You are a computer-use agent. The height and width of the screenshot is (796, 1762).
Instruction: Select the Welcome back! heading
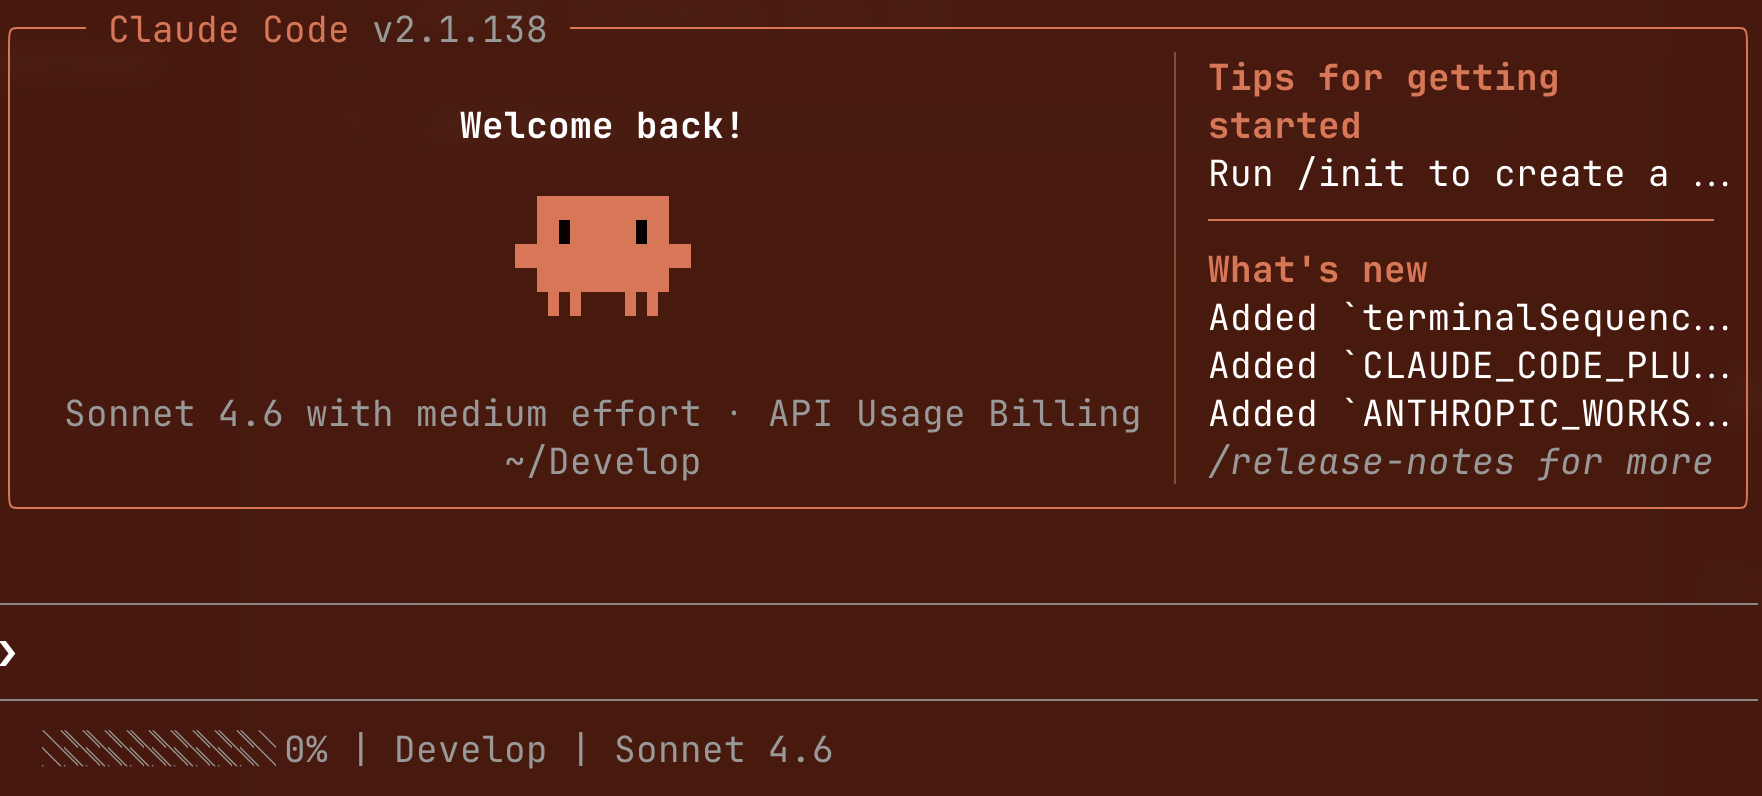[601, 126]
